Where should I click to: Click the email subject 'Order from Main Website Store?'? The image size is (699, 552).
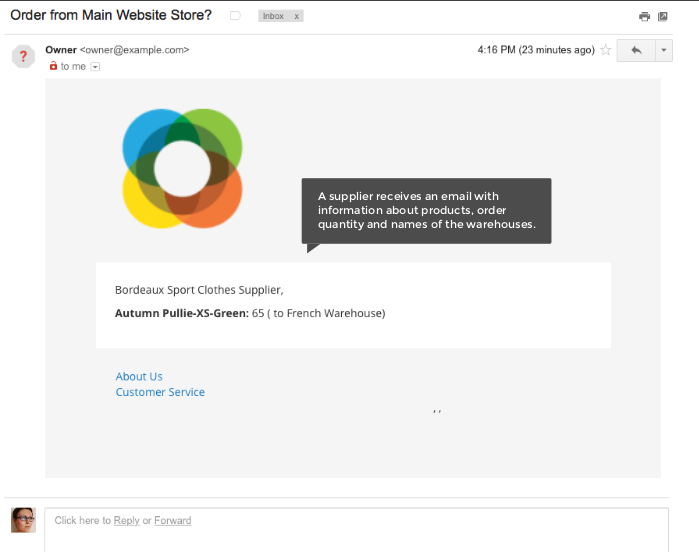111,15
